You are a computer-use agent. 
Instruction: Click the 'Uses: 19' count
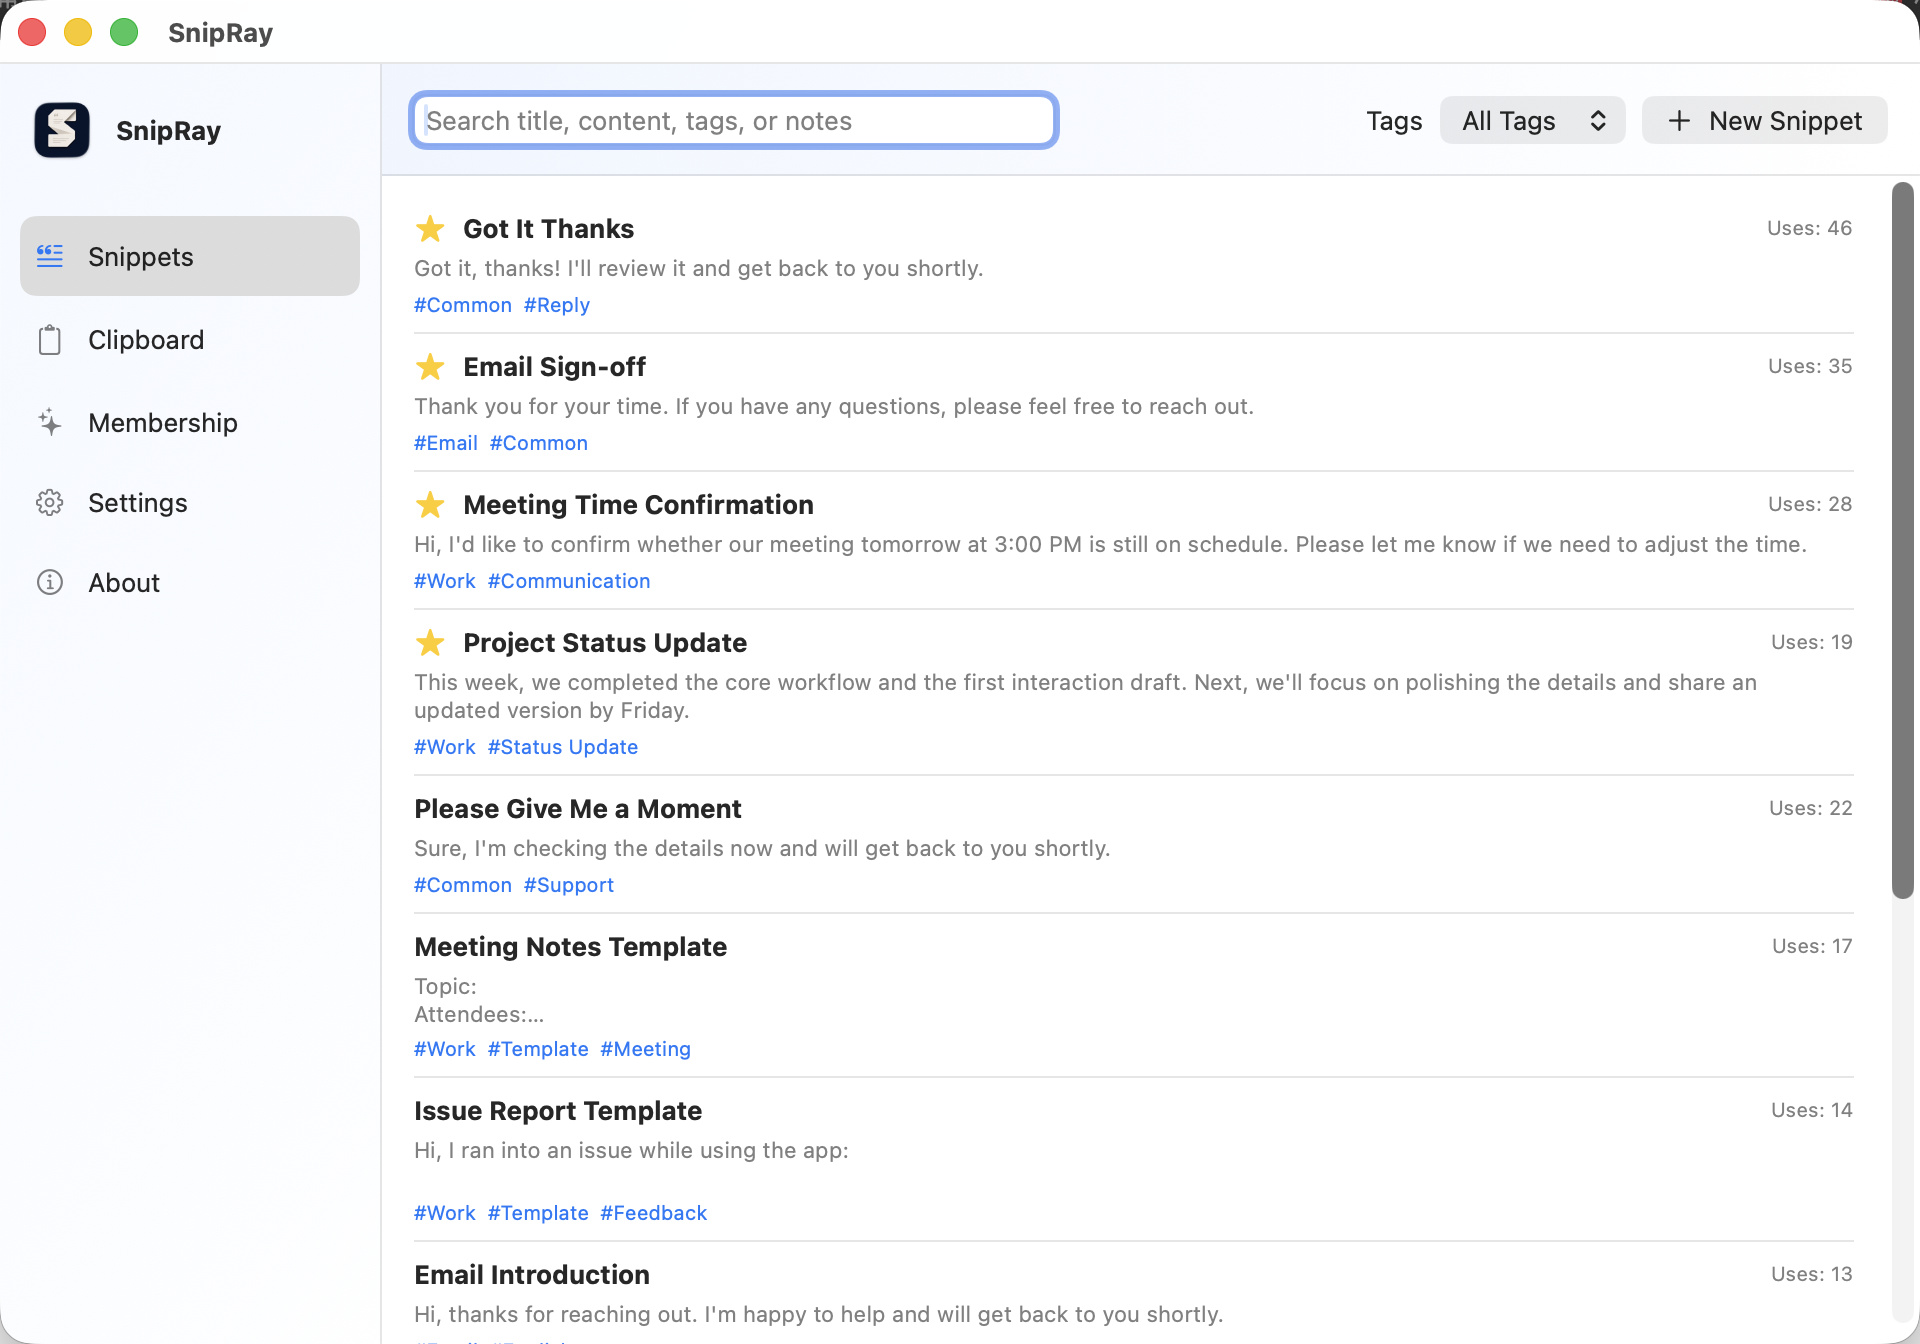click(1812, 642)
